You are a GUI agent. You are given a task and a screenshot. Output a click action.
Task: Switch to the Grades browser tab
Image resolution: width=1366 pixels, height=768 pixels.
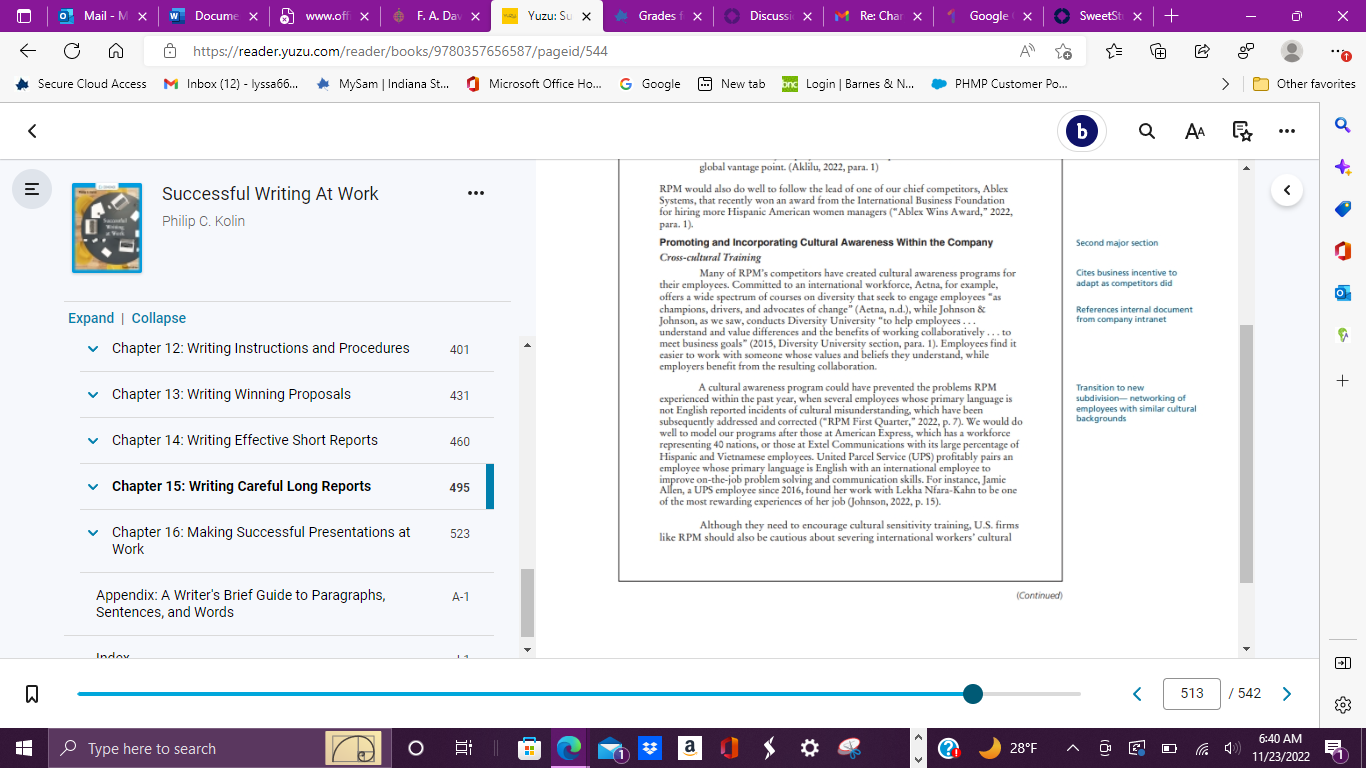pyautogui.click(x=655, y=16)
